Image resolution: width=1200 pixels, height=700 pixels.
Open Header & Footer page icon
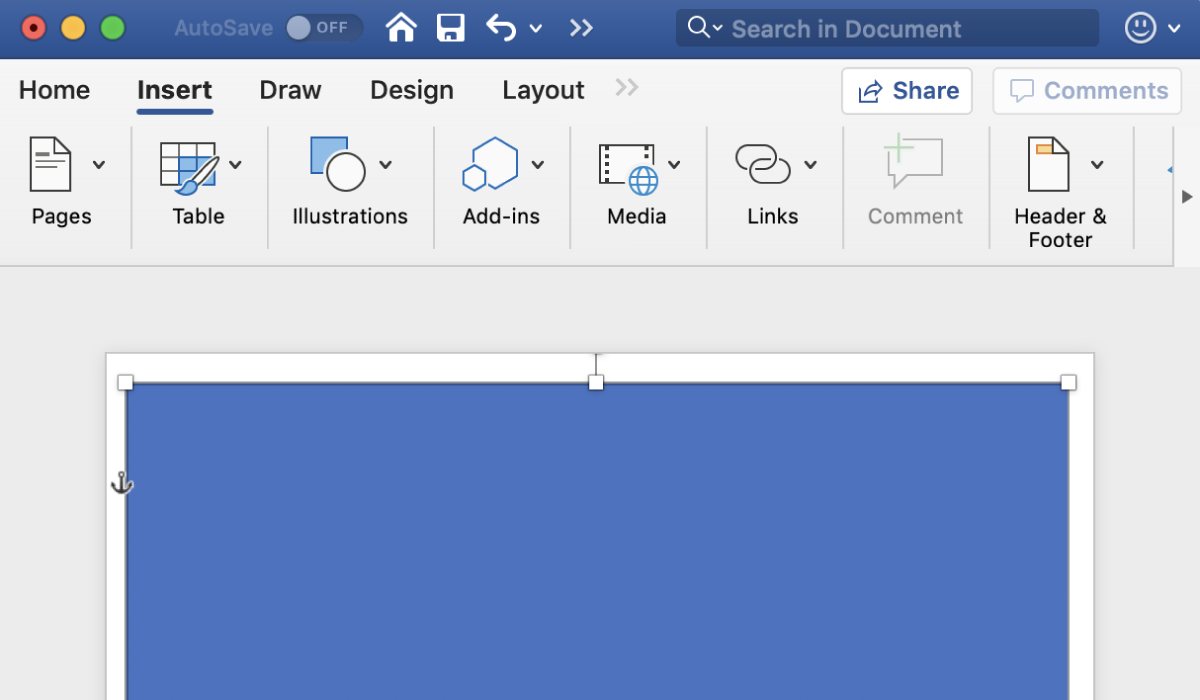pyautogui.click(x=1048, y=165)
